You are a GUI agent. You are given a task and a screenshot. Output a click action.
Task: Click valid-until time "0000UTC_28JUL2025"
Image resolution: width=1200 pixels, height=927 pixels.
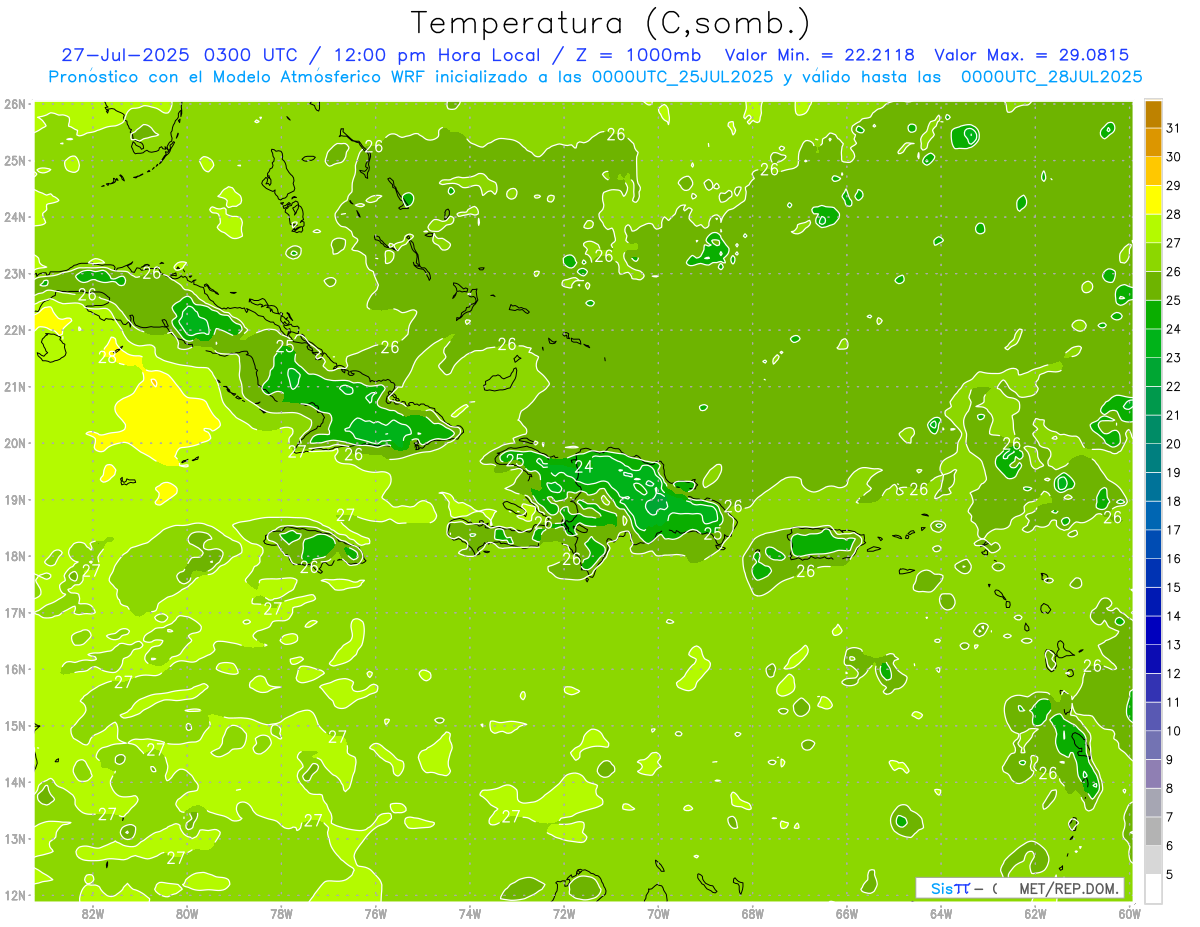pyautogui.click(x=1052, y=77)
